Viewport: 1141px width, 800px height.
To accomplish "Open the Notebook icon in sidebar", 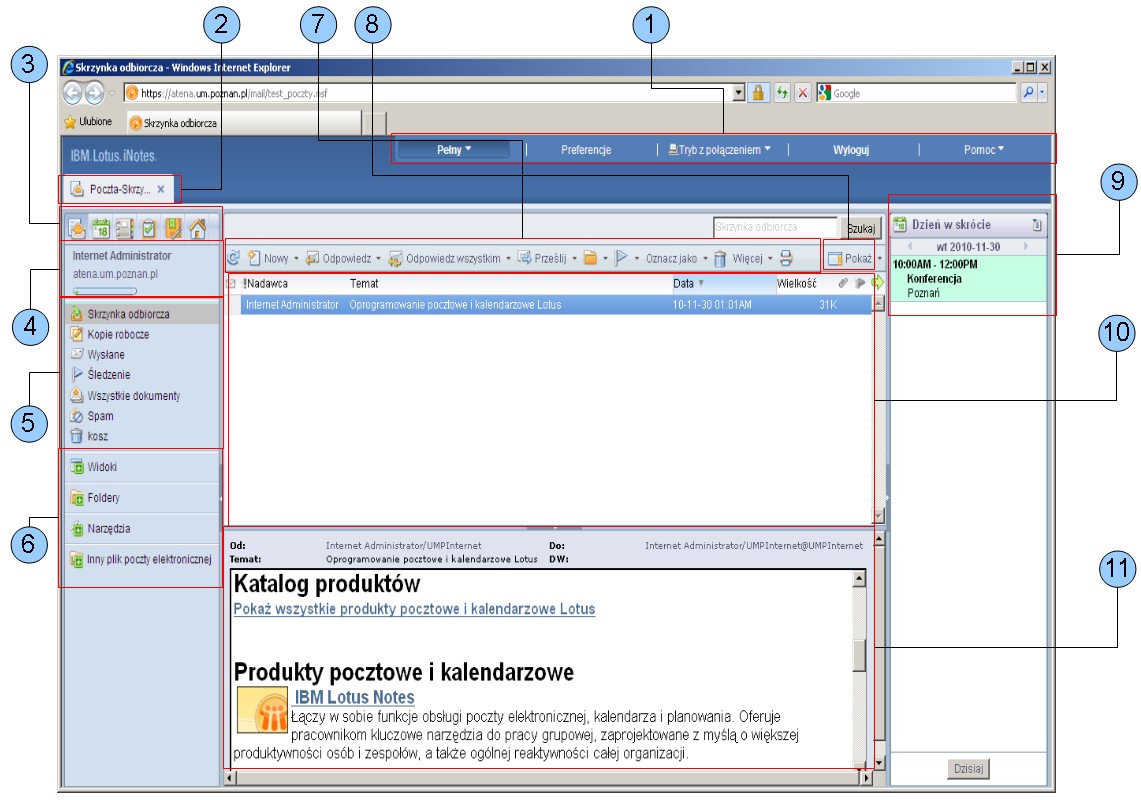I will pyautogui.click(x=173, y=229).
